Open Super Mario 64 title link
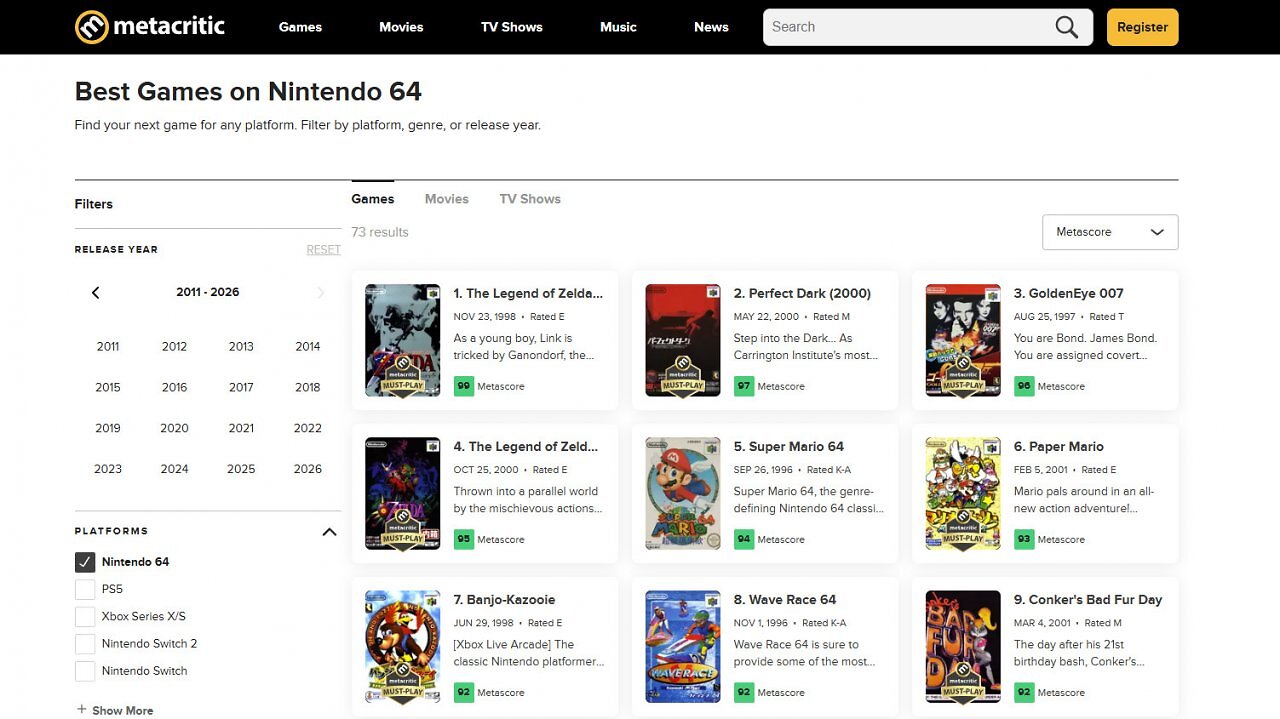 pyautogui.click(x=788, y=446)
